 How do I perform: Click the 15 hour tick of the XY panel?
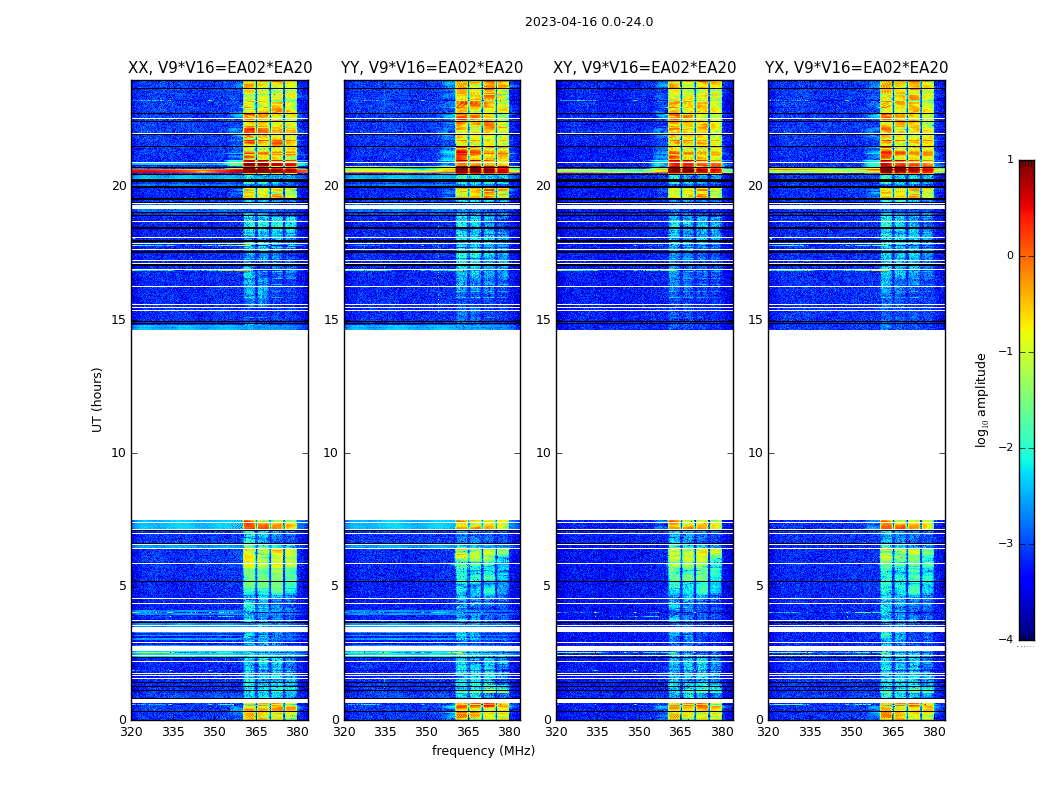point(543,320)
